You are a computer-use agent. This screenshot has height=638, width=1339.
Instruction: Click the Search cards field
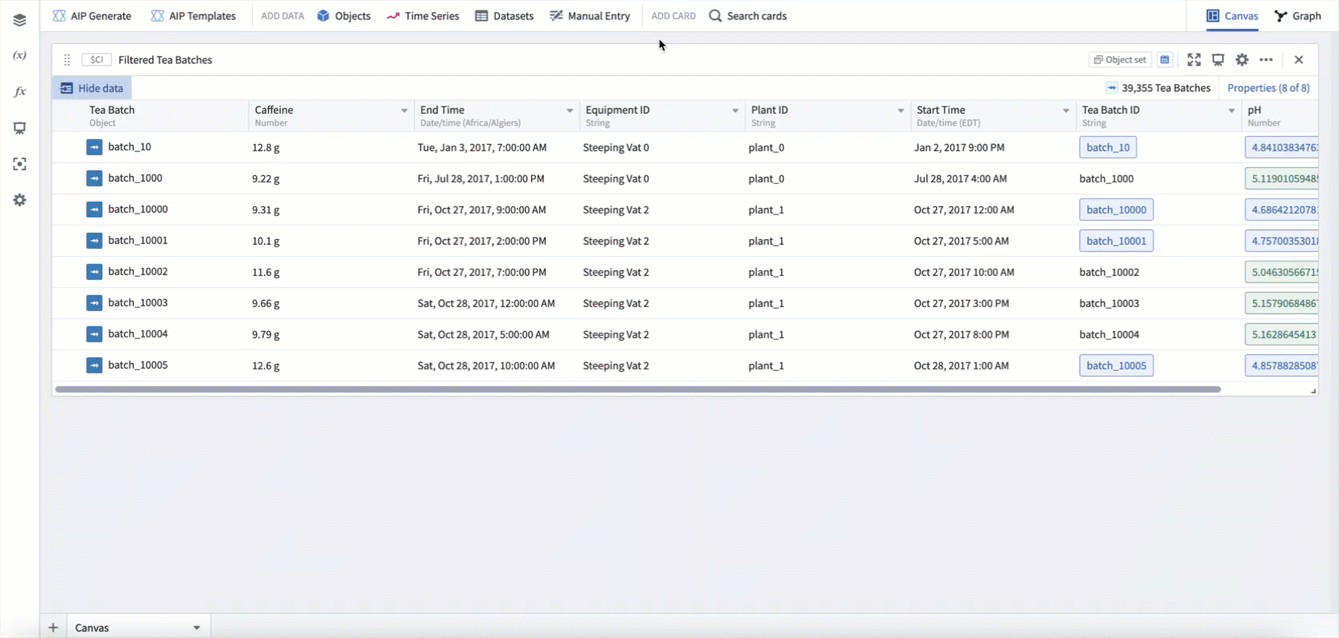tap(748, 16)
